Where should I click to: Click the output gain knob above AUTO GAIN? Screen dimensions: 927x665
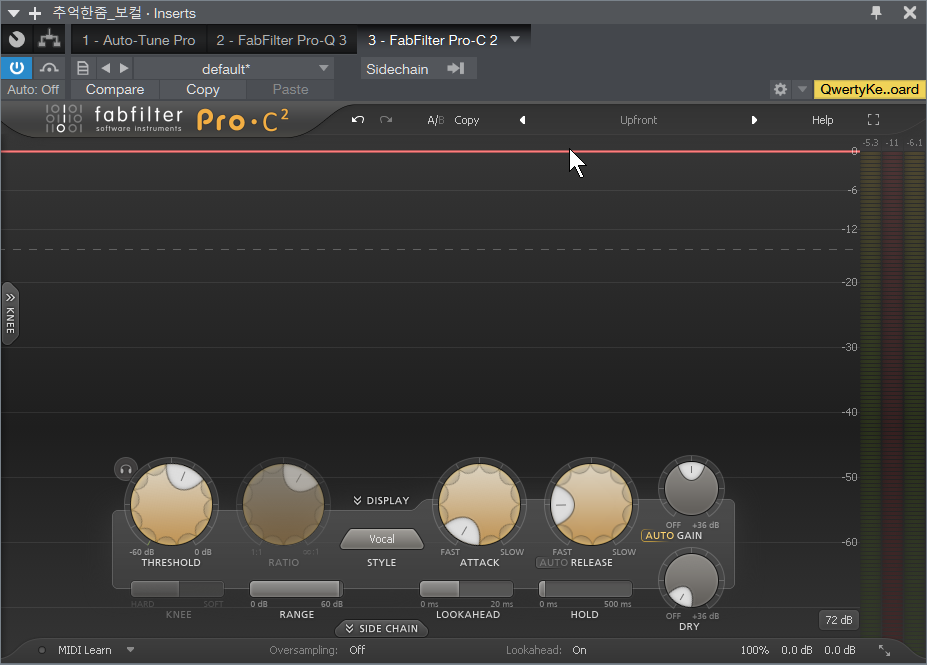point(691,488)
